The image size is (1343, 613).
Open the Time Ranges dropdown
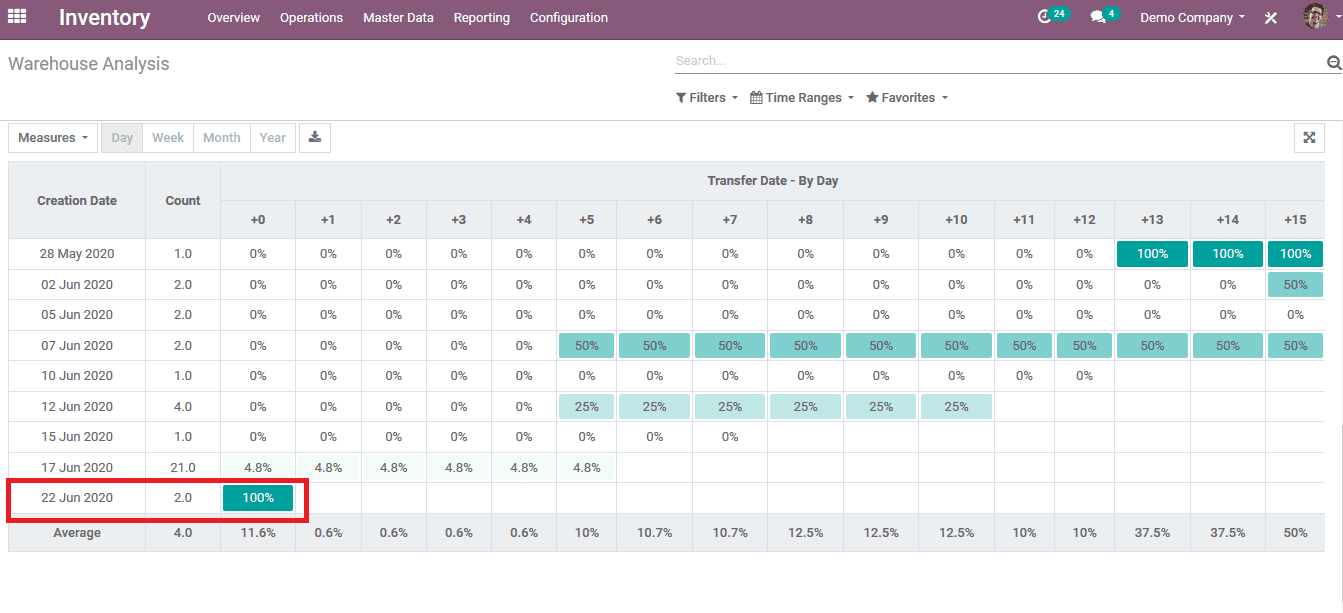pyautogui.click(x=802, y=98)
